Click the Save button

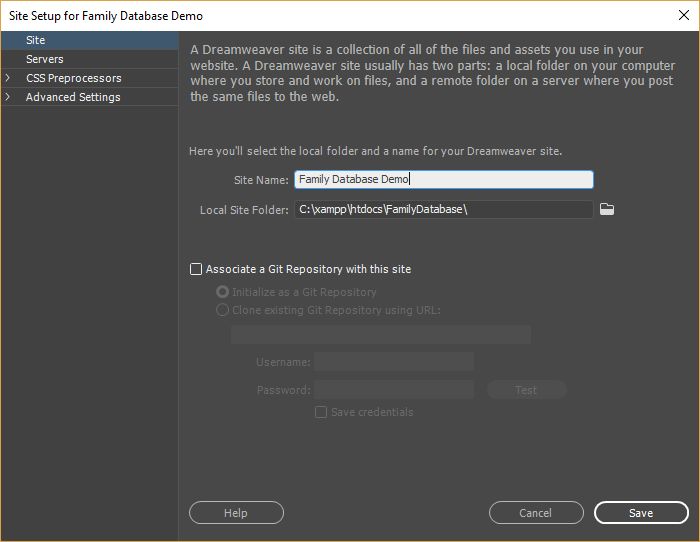[641, 513]
